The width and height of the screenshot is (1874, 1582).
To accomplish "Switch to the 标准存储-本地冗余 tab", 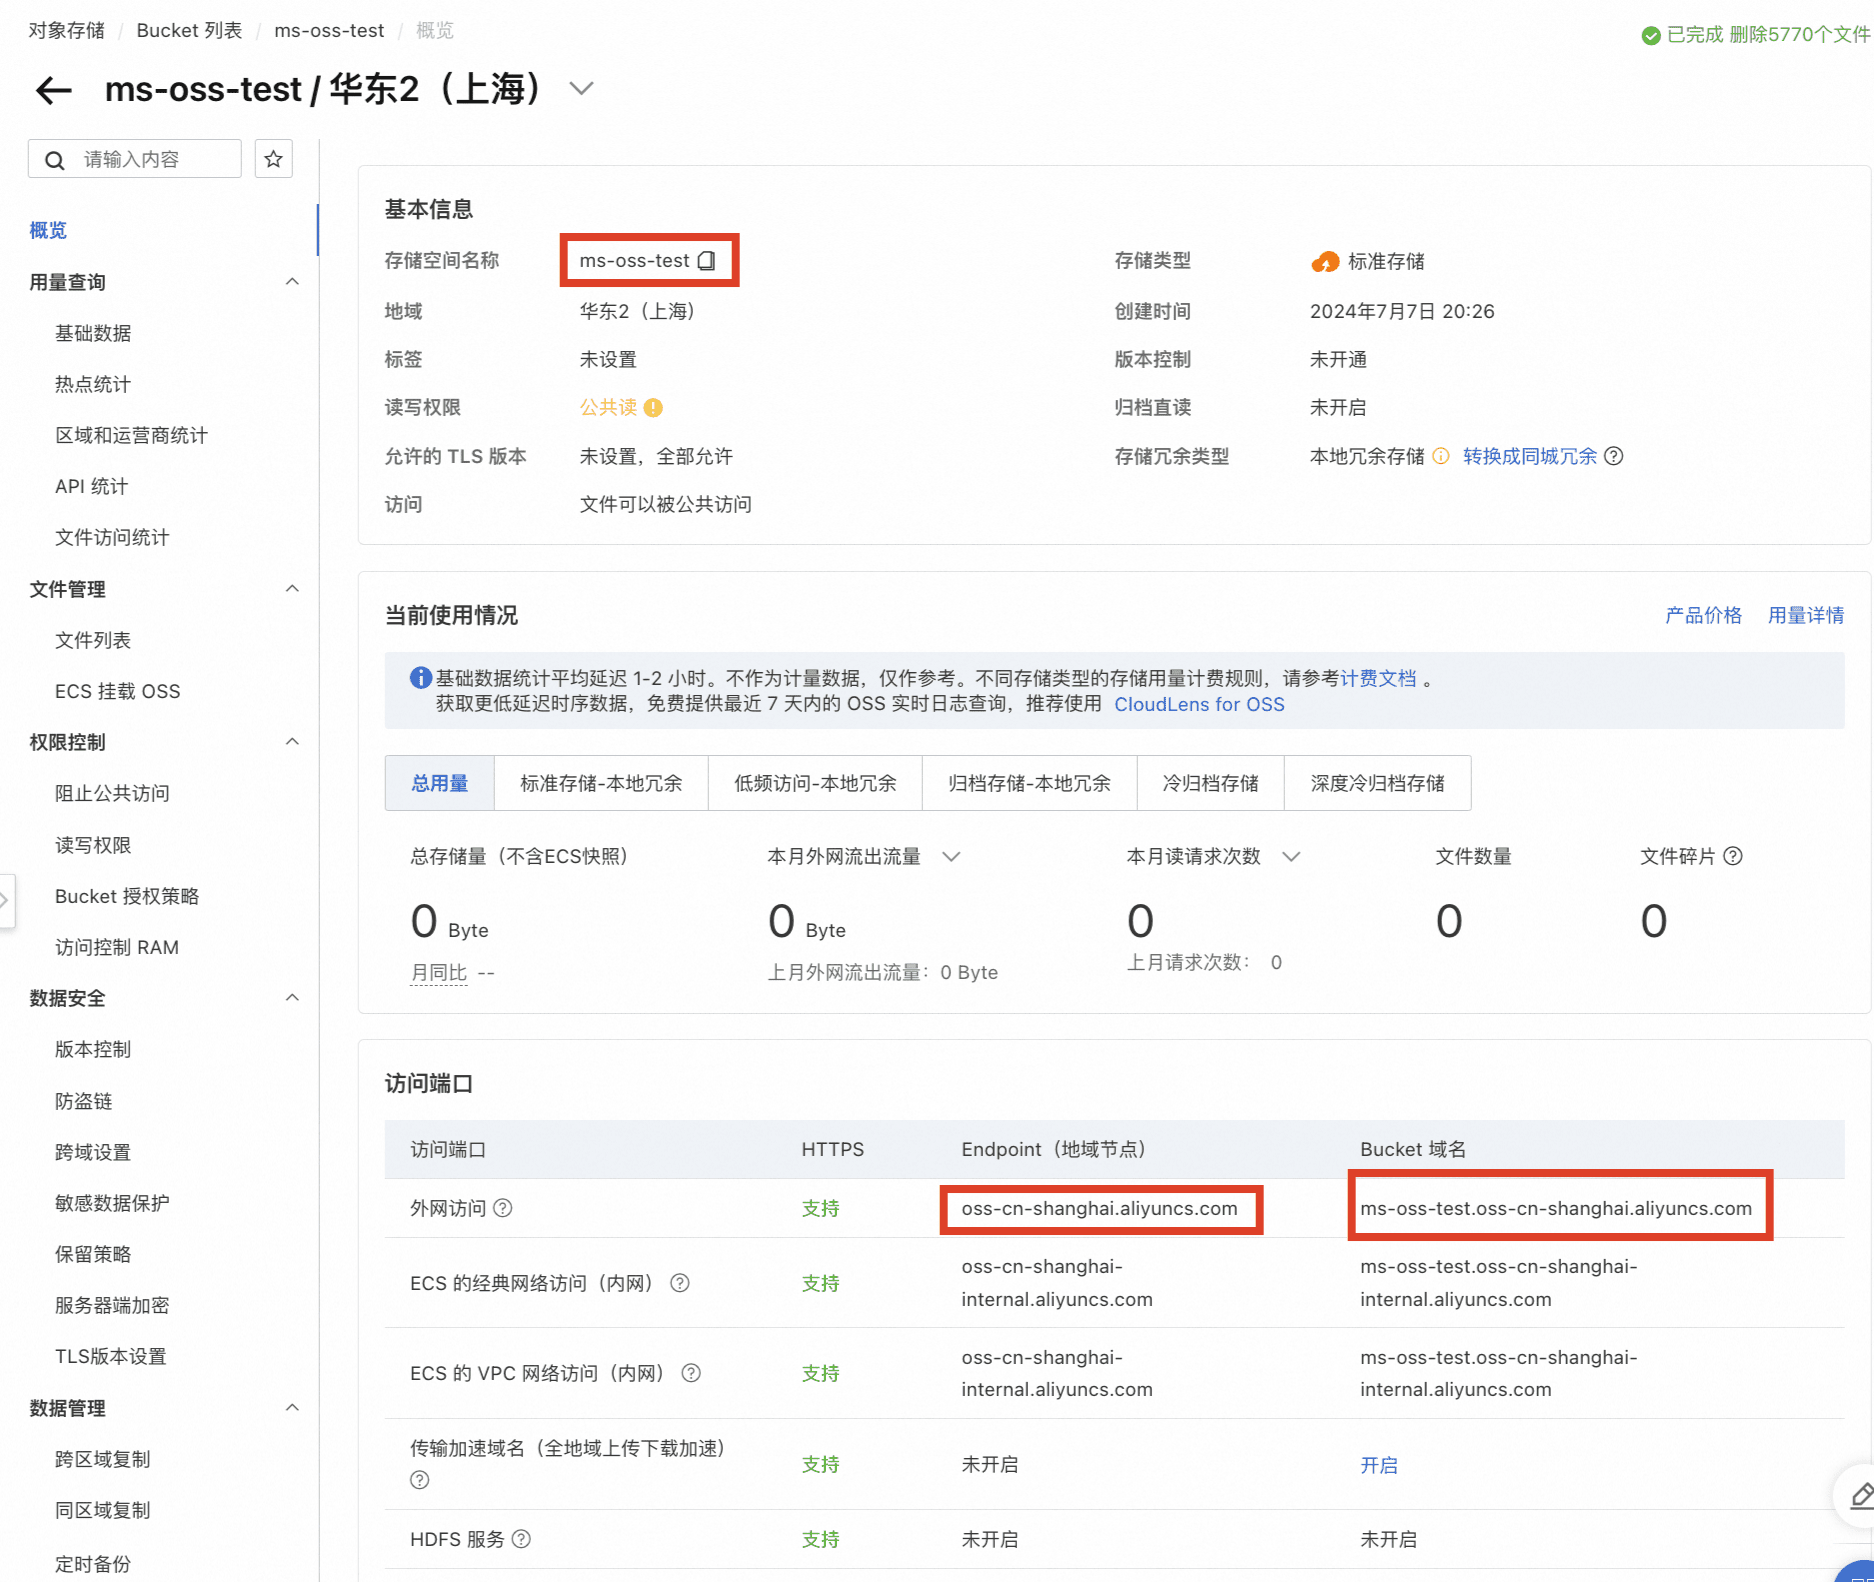I will (601, 783).
